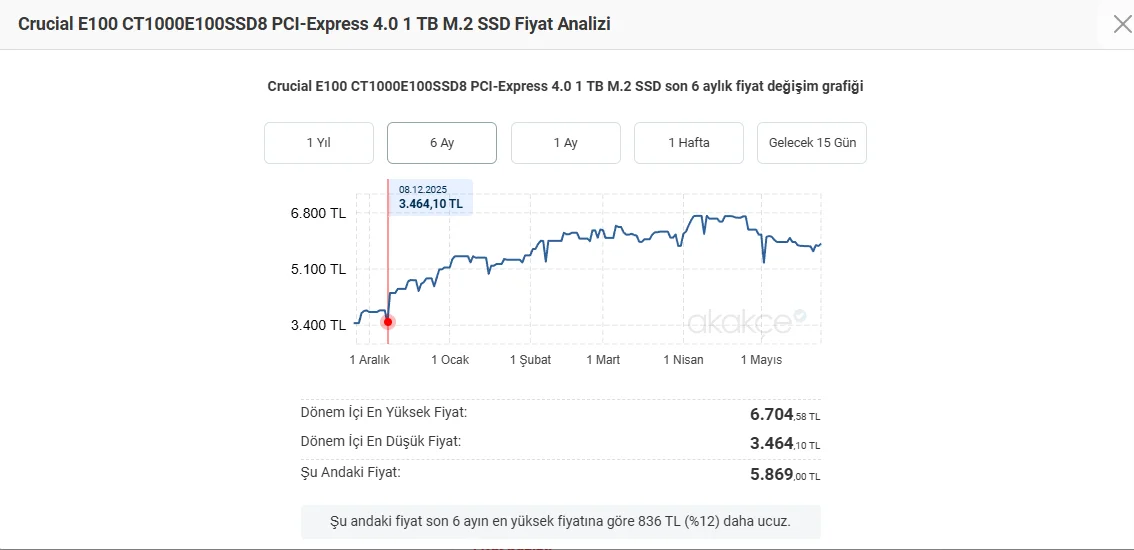Click the 1 Aralık axis label
The height and width of the screenshot is (550, 1134).
pyautogui.click(x=370, y=360)
